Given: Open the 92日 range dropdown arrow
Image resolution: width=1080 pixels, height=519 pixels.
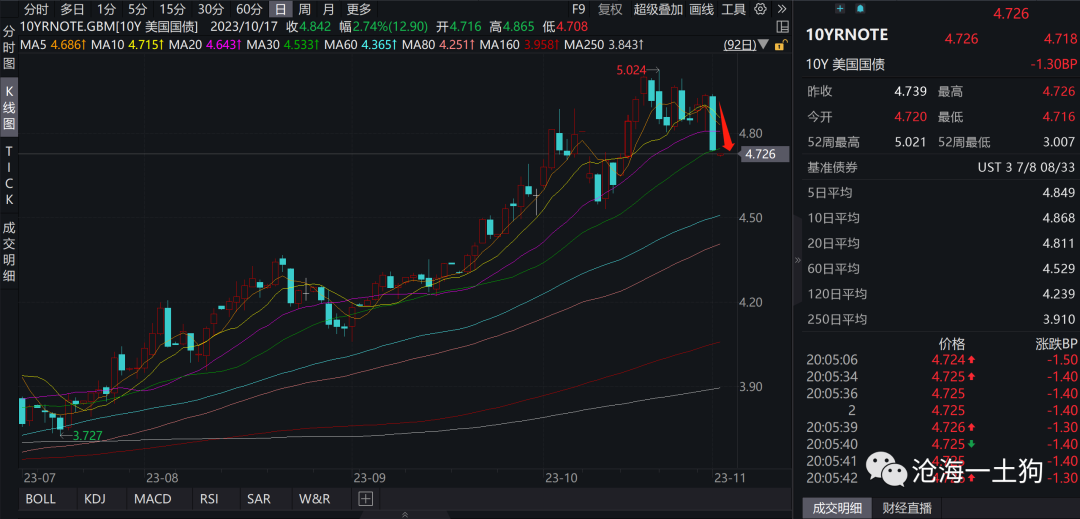Looking at the screenshot, I should point(764,45).
